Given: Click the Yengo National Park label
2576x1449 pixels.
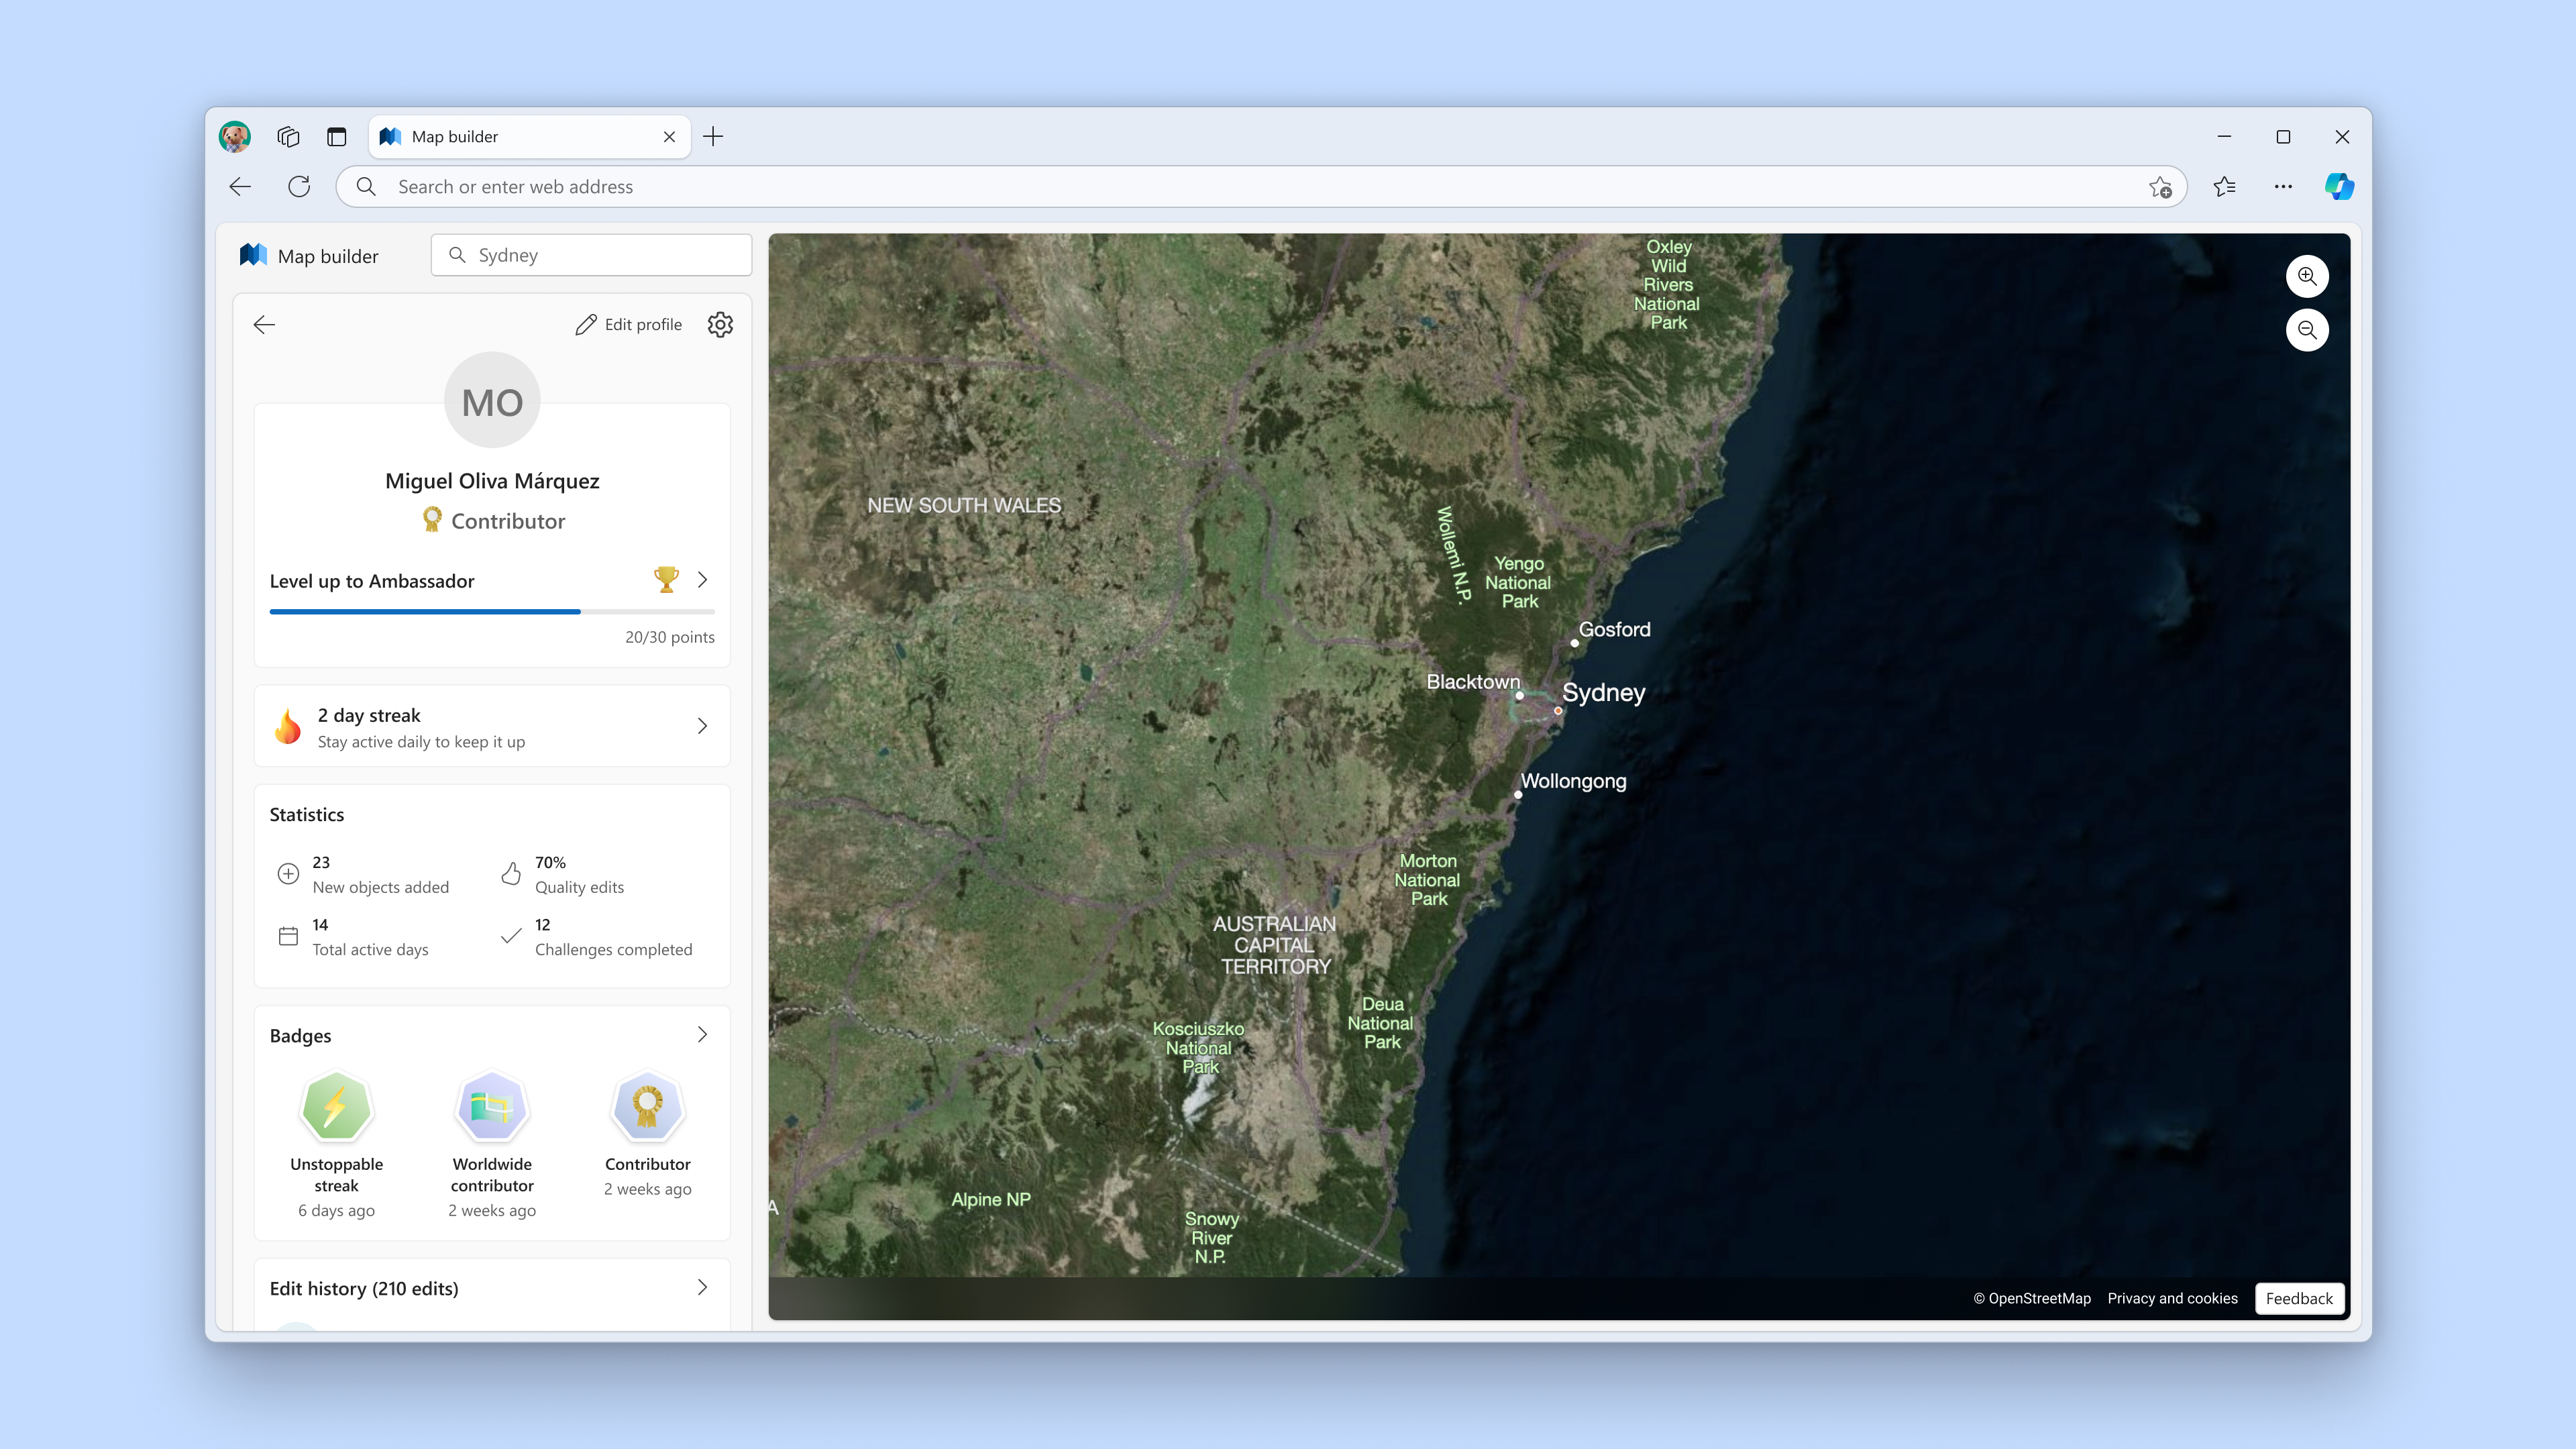Looking at the screenshot, I should tap(1518, 582).
